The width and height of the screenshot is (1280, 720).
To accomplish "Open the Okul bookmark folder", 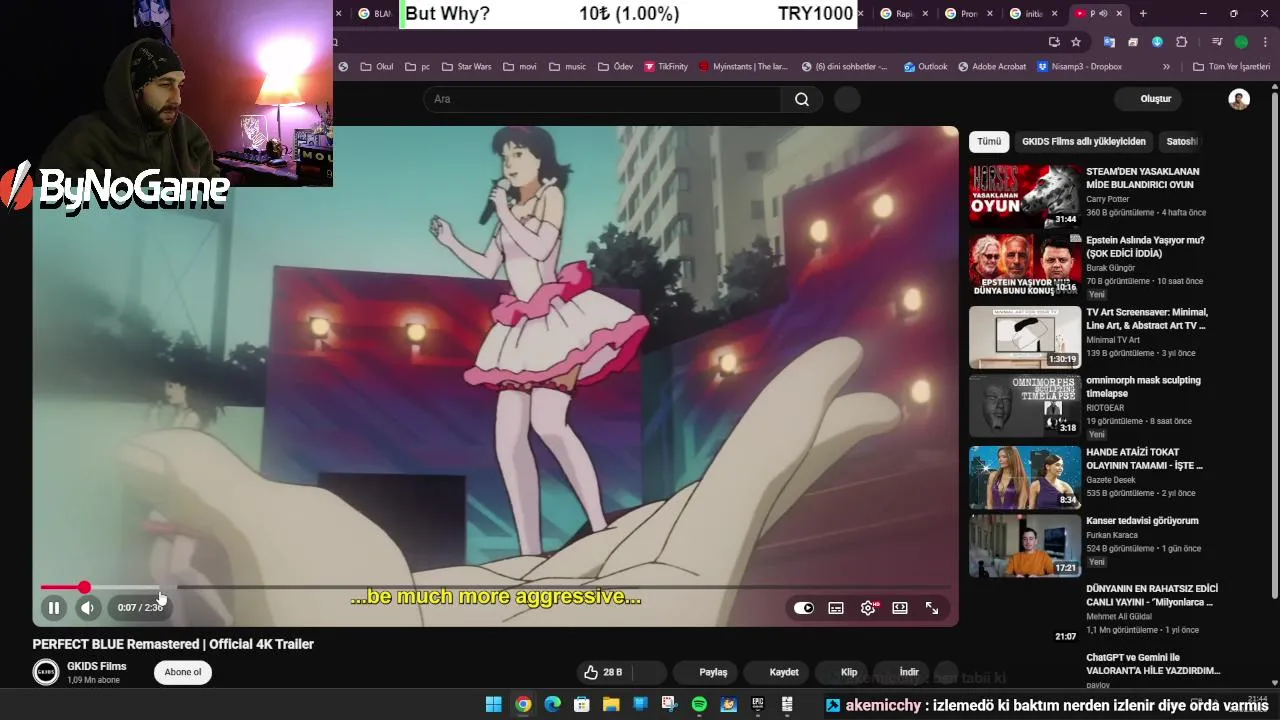I will tap(377, 67).
